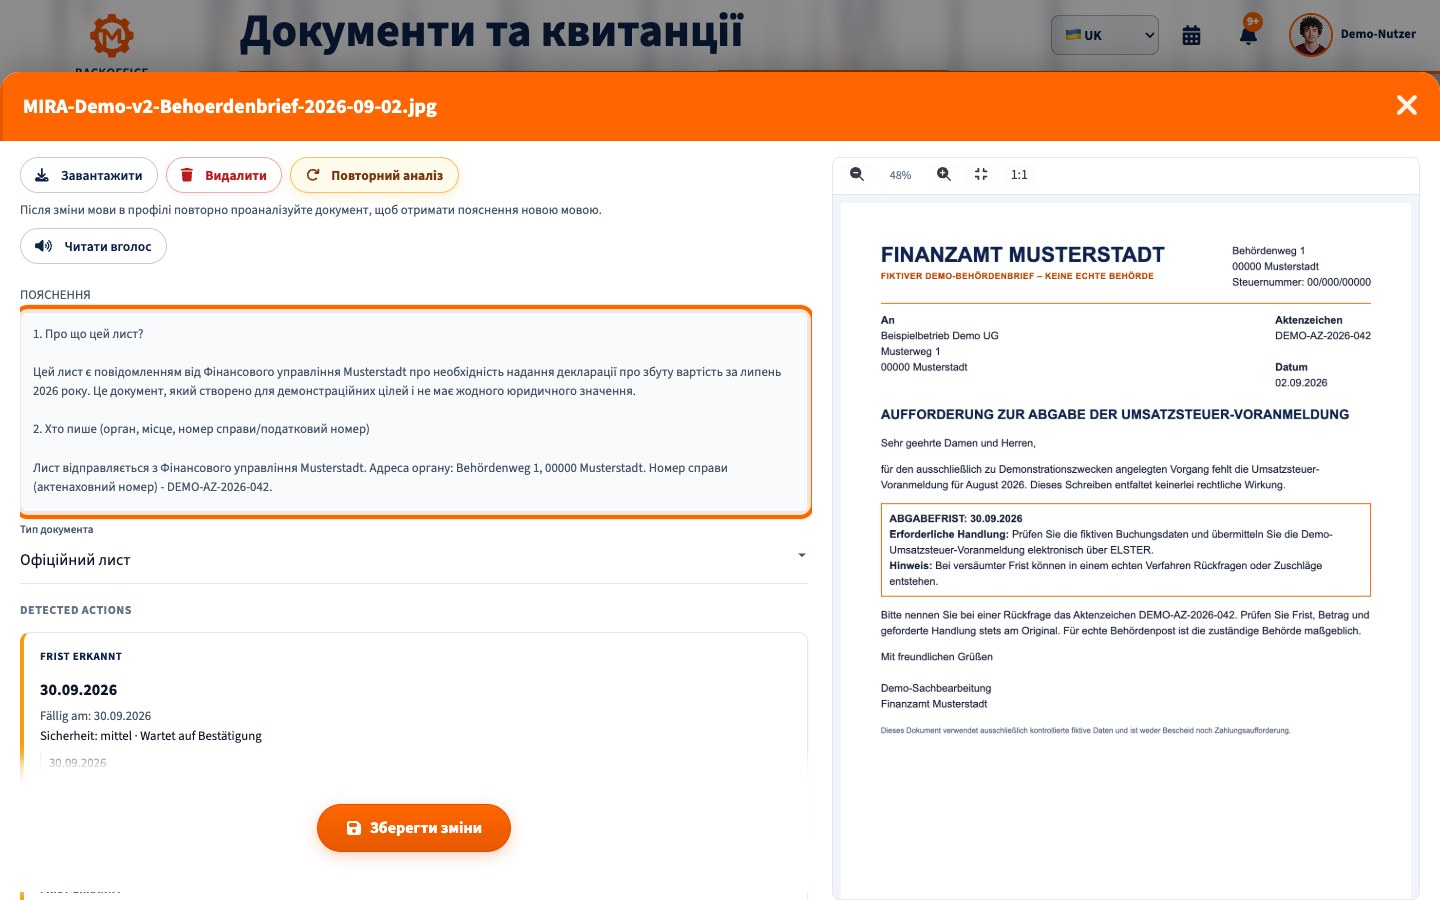This screenshot has width=1440, height=900.
Task: Close the document dialog with the X
Action: 1406,105
